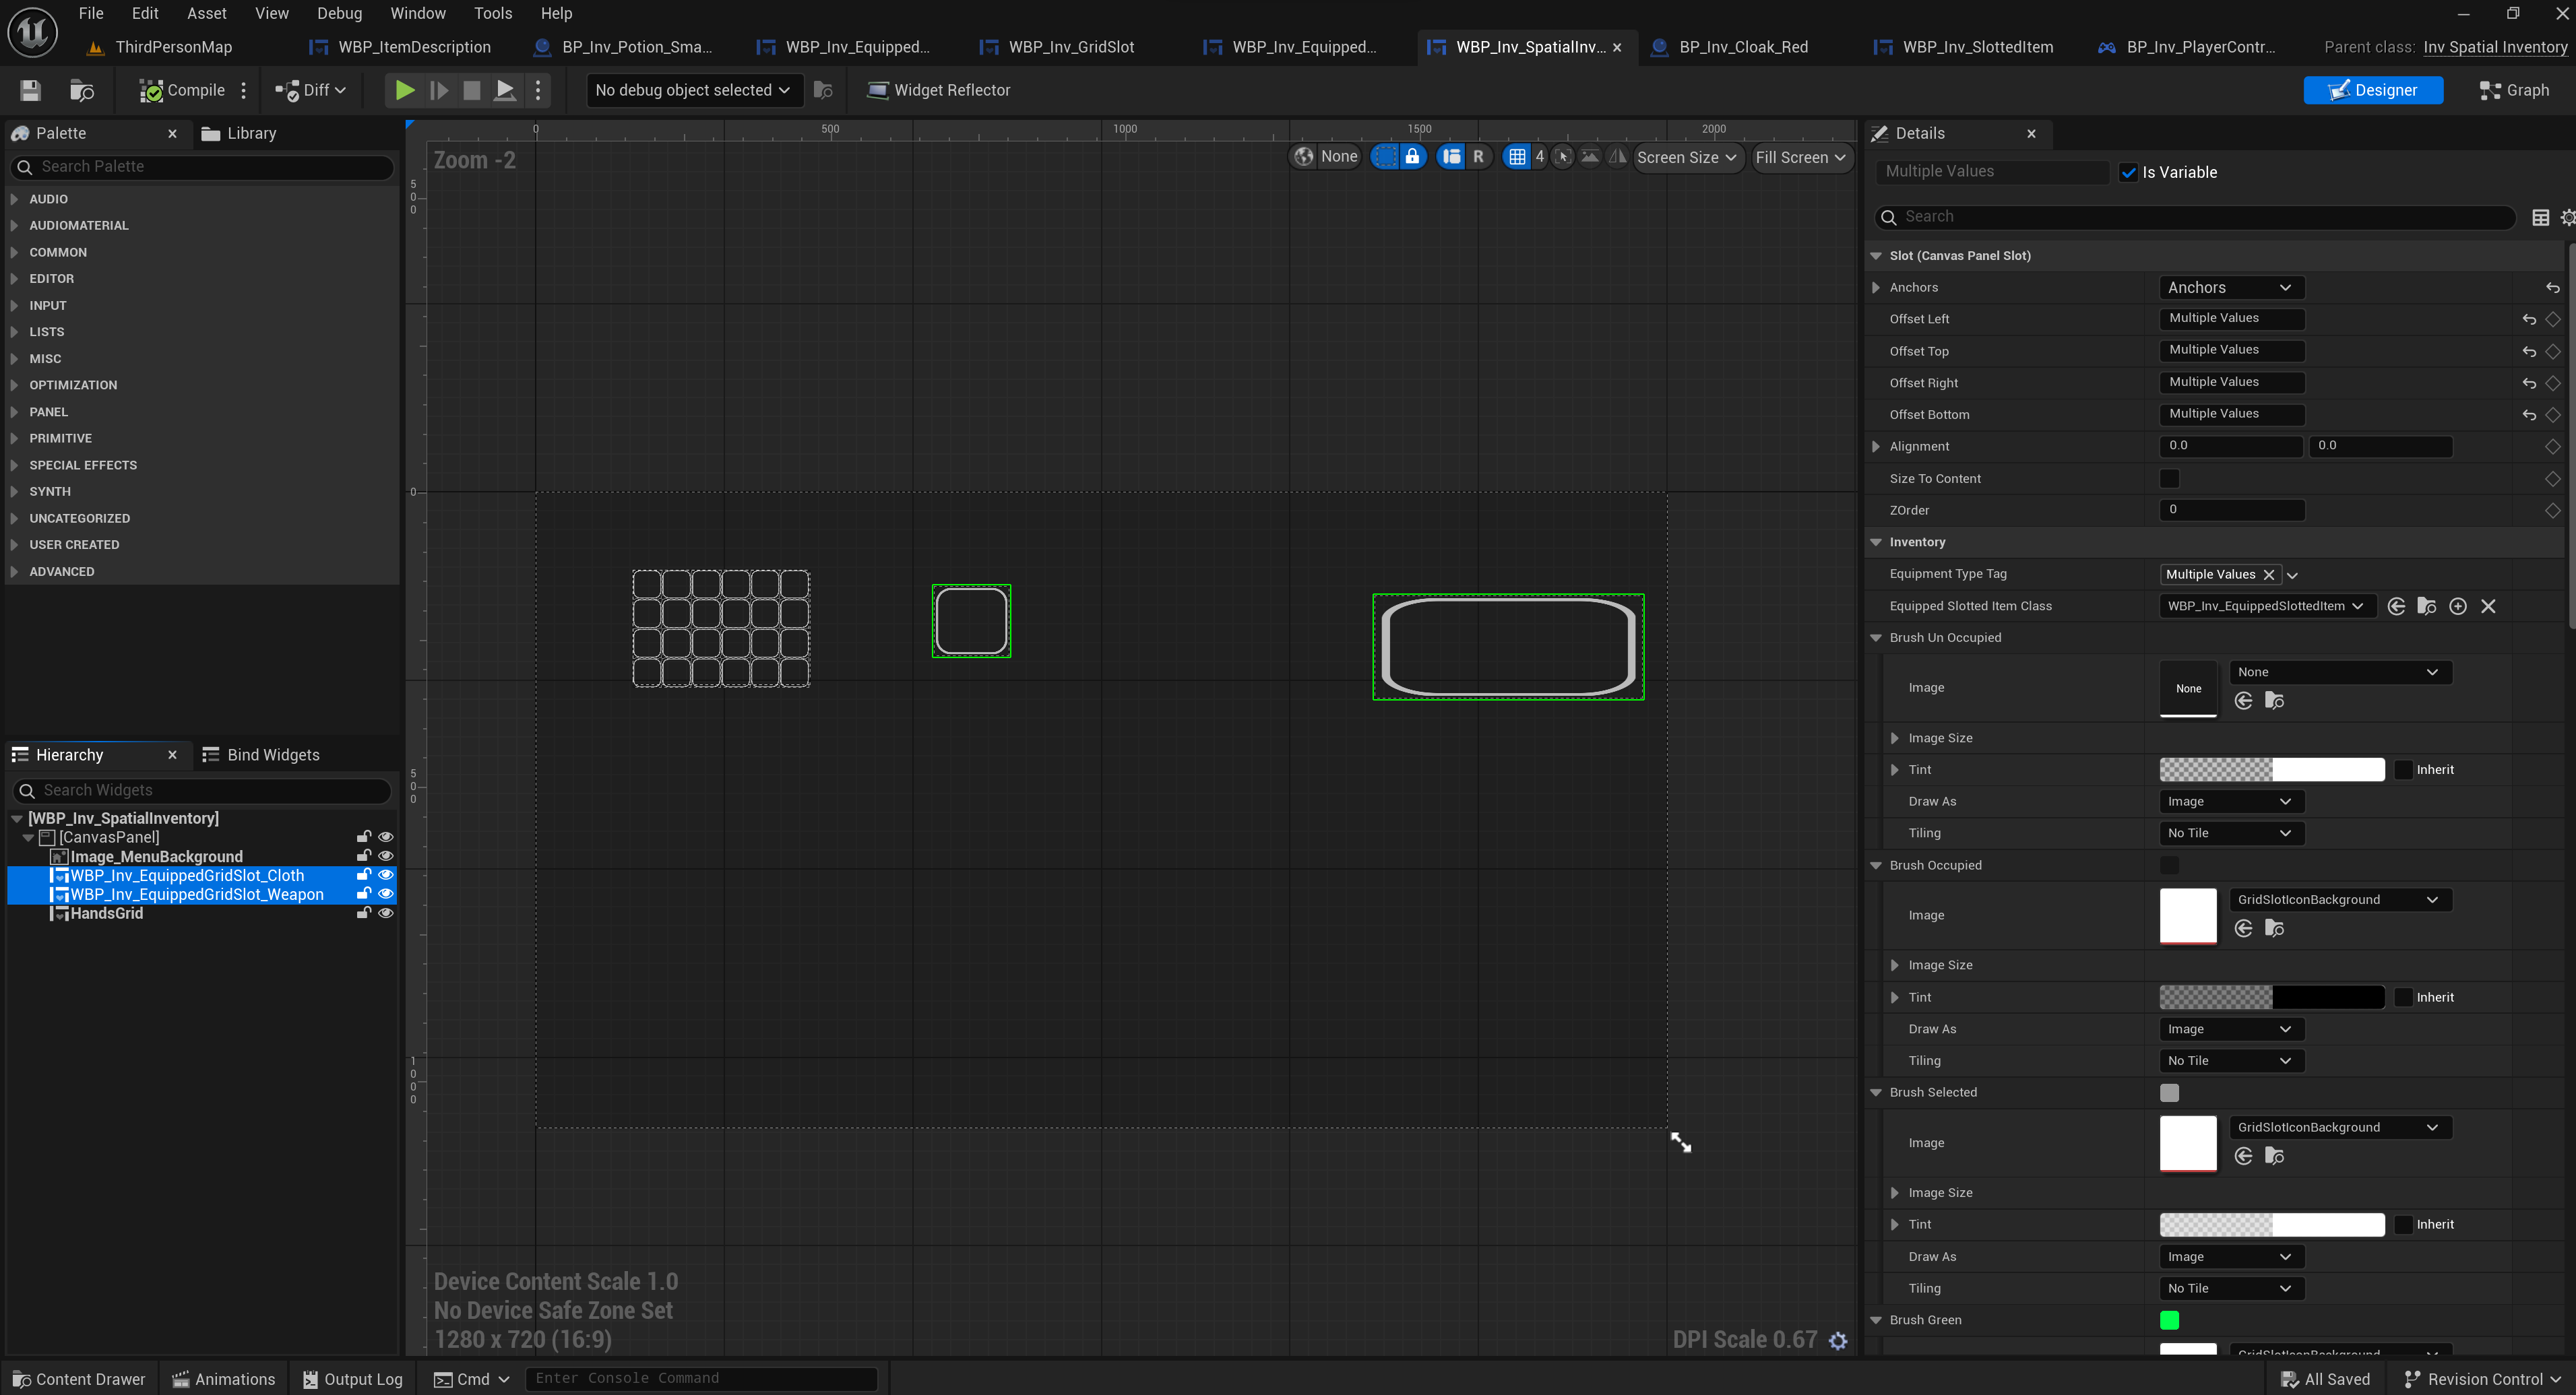Open Brush Un Occupied Draw As dropdown
Viewport: 2576px width, 1395px height.
point(2229,801)
